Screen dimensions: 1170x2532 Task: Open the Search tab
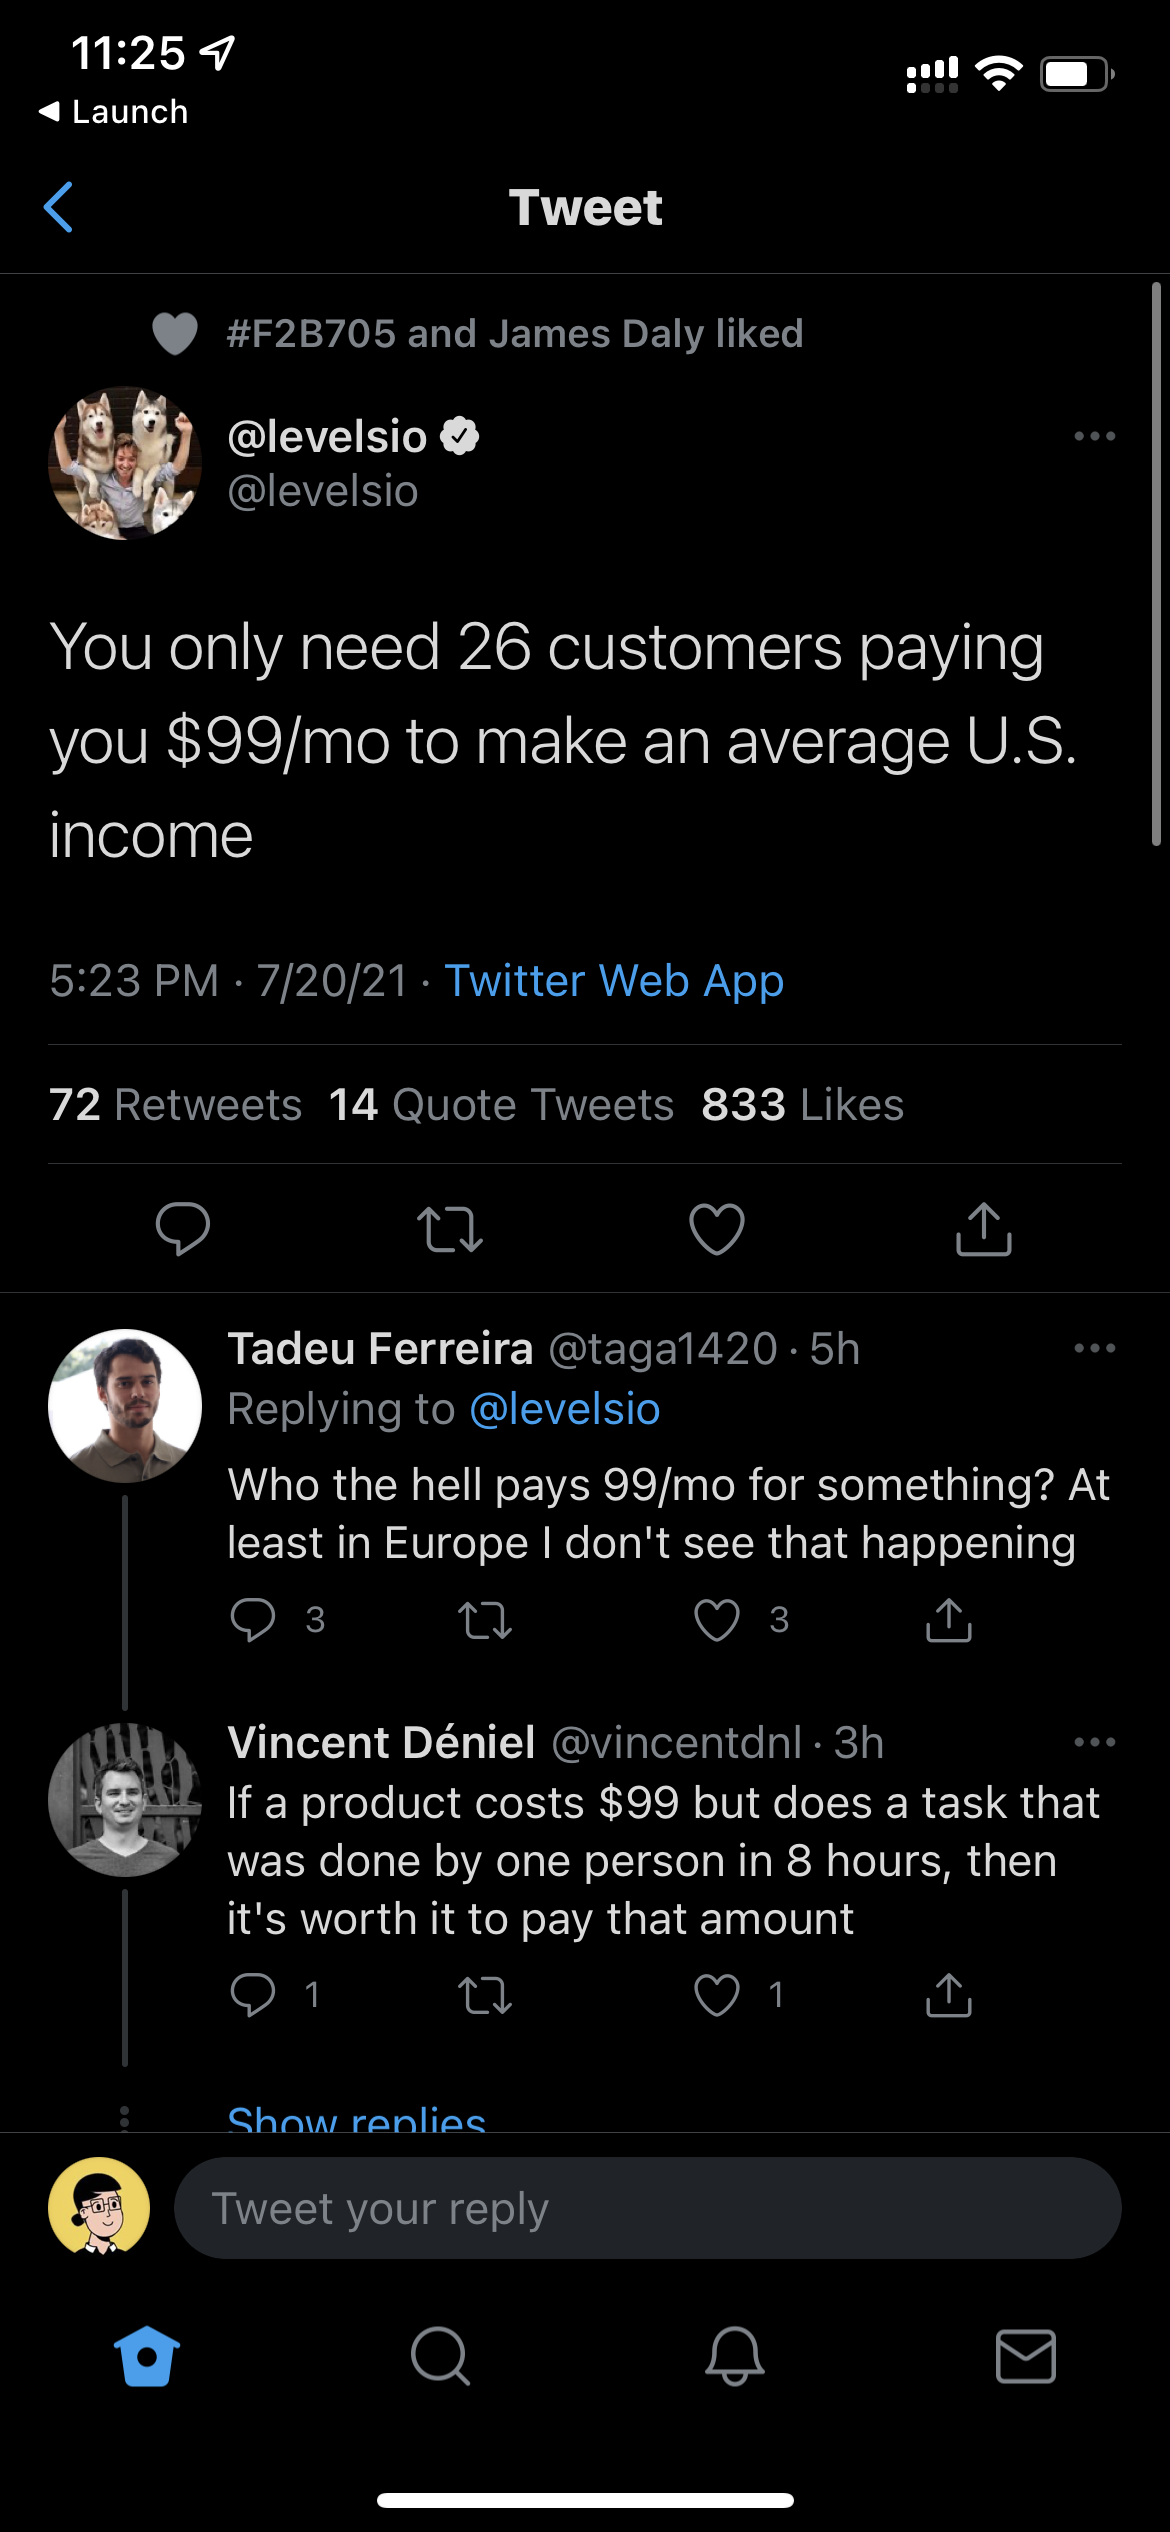(440, 2356)
